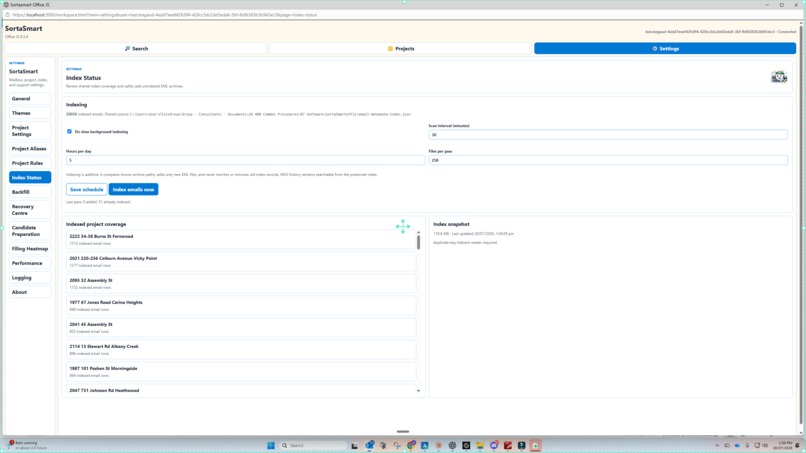806x453 pixels.
Task: Show hidden system tray icons chevron
Action: click(717, 446)
